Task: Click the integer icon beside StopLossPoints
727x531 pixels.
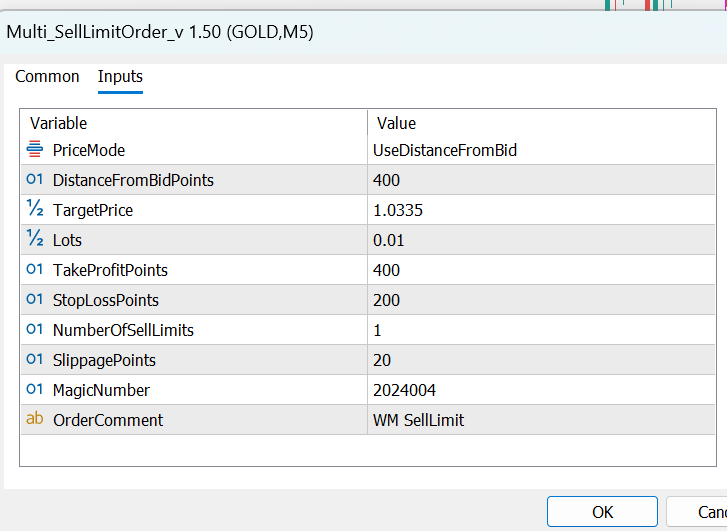Action: coord(35,300)
